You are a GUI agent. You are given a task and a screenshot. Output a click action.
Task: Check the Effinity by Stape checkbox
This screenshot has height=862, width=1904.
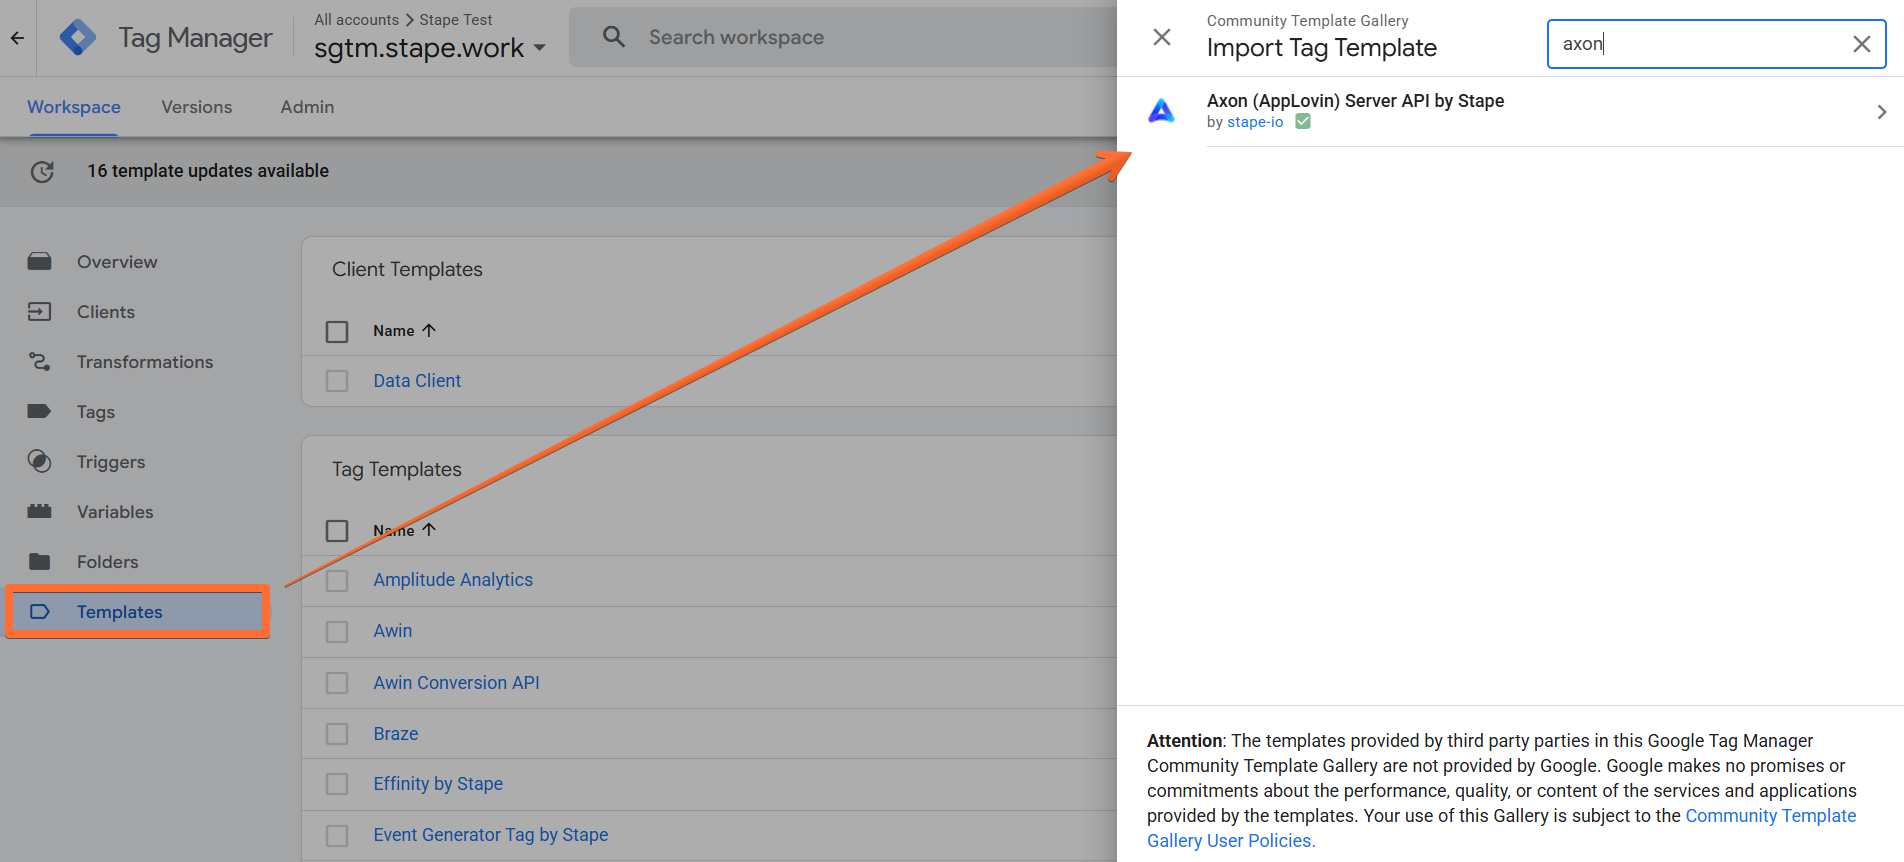pos(337,784)
